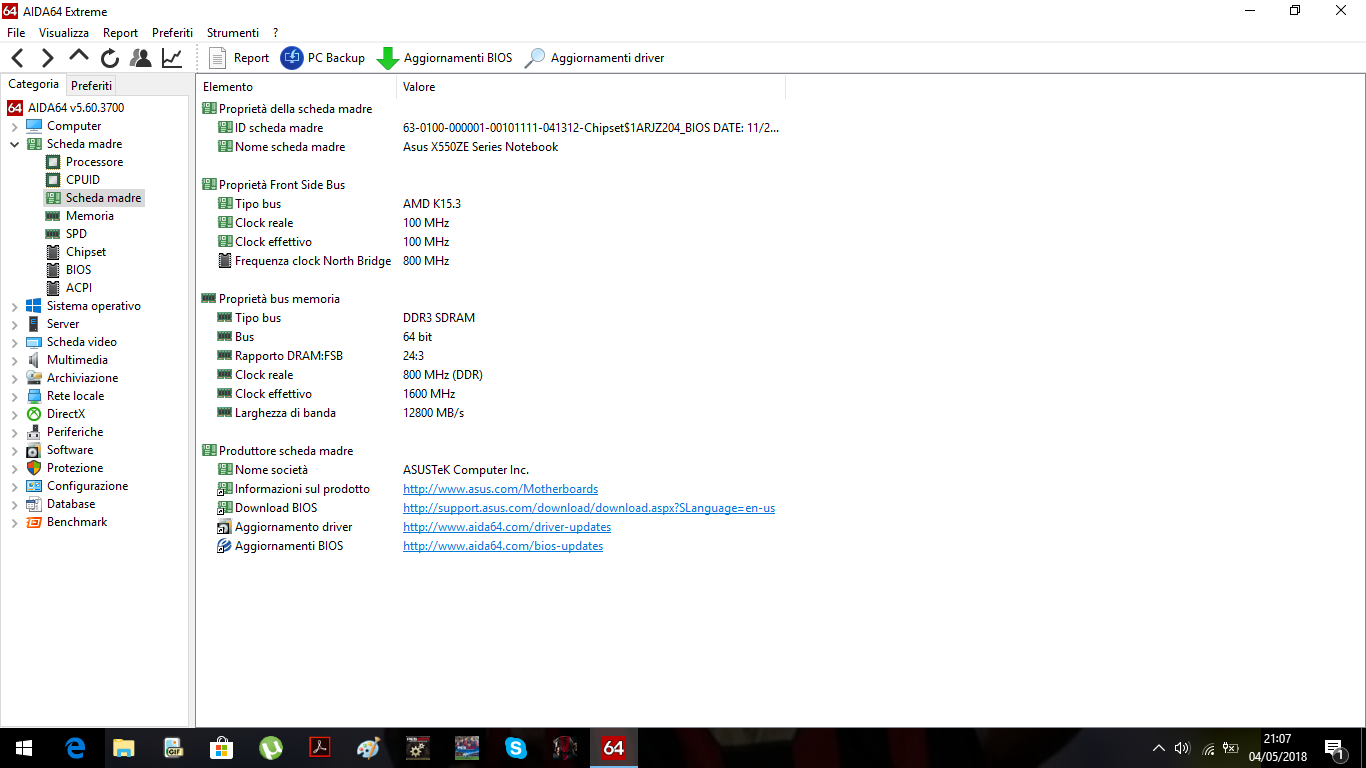
Task: Select Chipset in the tree
Action: pyautogui.click(x=86, y=252)
